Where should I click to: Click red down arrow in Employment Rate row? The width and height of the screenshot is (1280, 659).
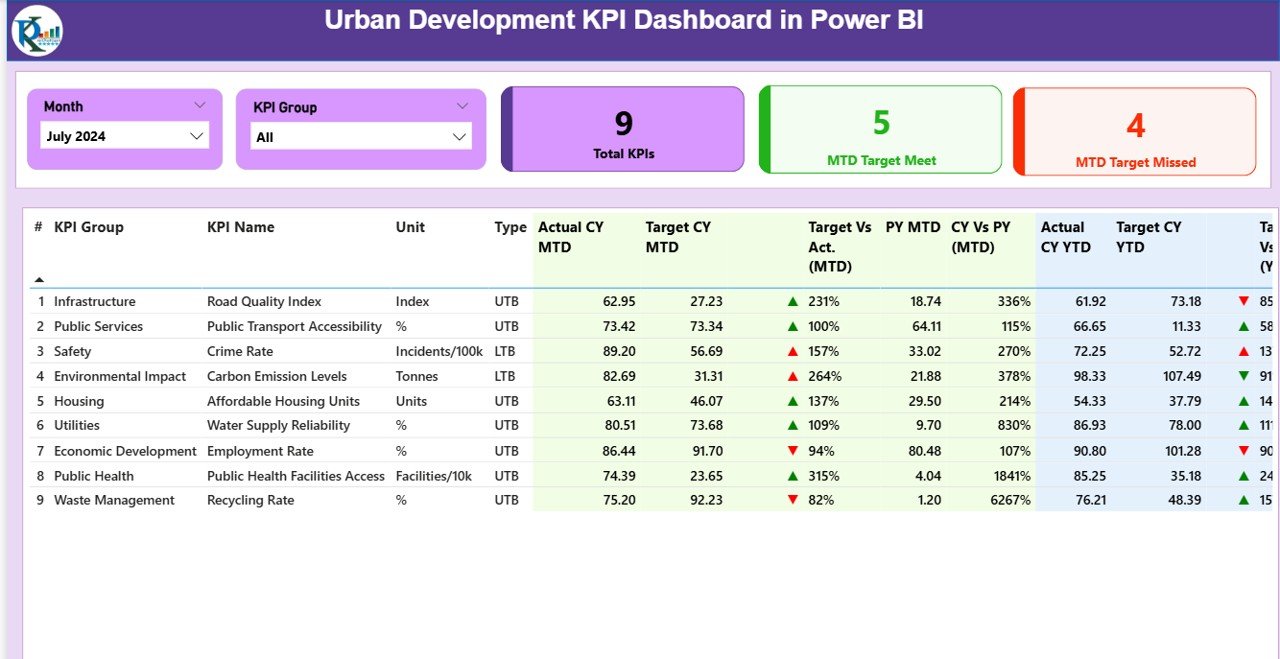pos(793,451)
